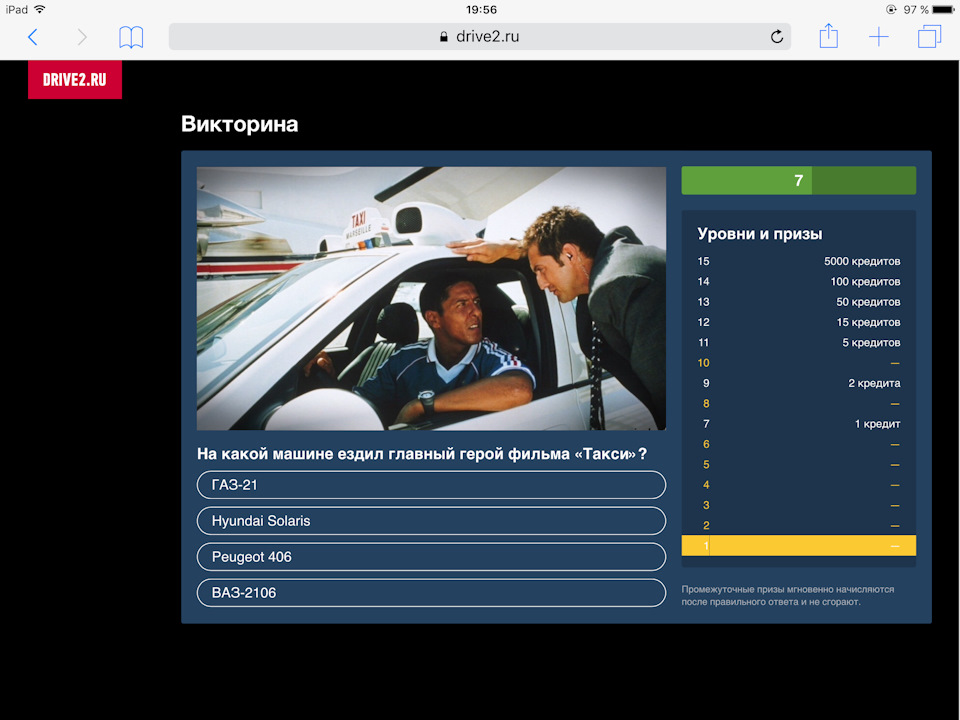Viewport: 960px width, 720px height.
Task: Tap the 97 % battery percentage text
Action: point(916,9)
